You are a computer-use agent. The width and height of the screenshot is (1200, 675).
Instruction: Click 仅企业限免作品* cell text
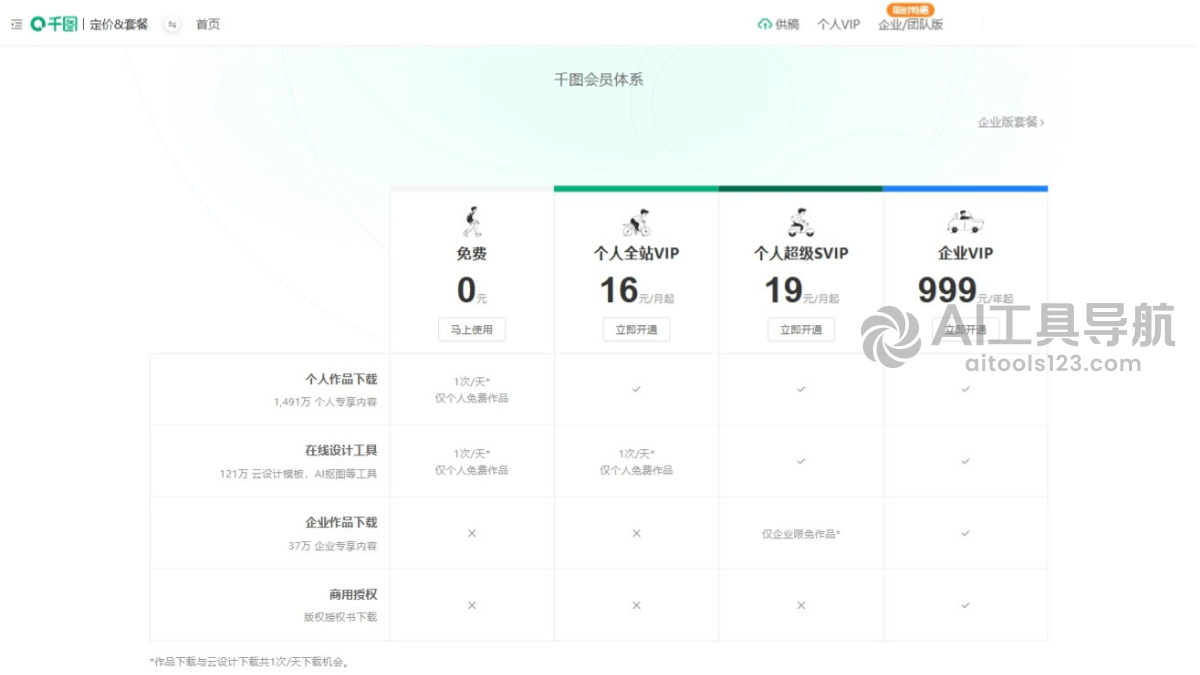pos(801,534)
